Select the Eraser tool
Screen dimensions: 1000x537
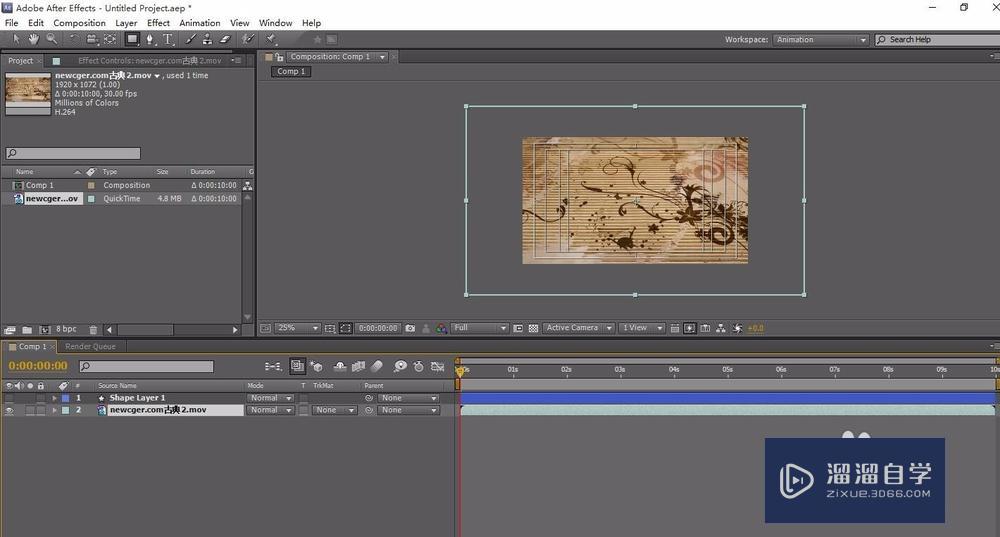click(225, 40)
